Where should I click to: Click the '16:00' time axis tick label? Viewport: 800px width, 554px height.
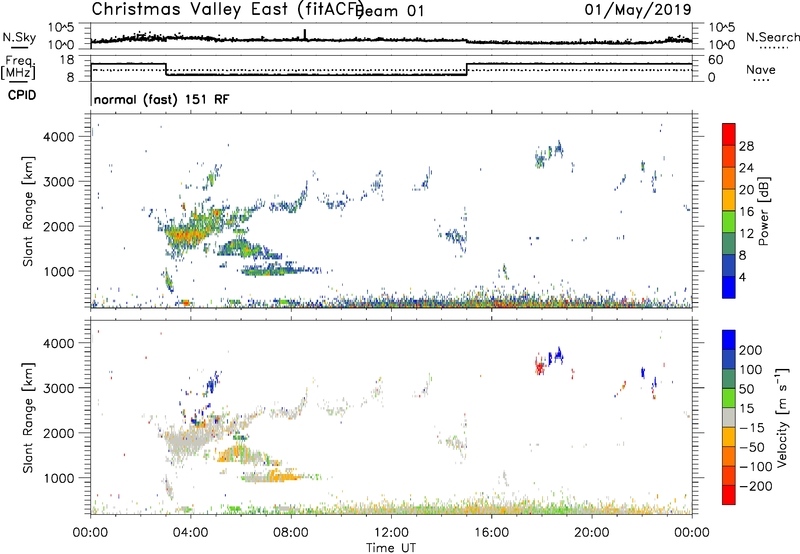tap(491, 533)
